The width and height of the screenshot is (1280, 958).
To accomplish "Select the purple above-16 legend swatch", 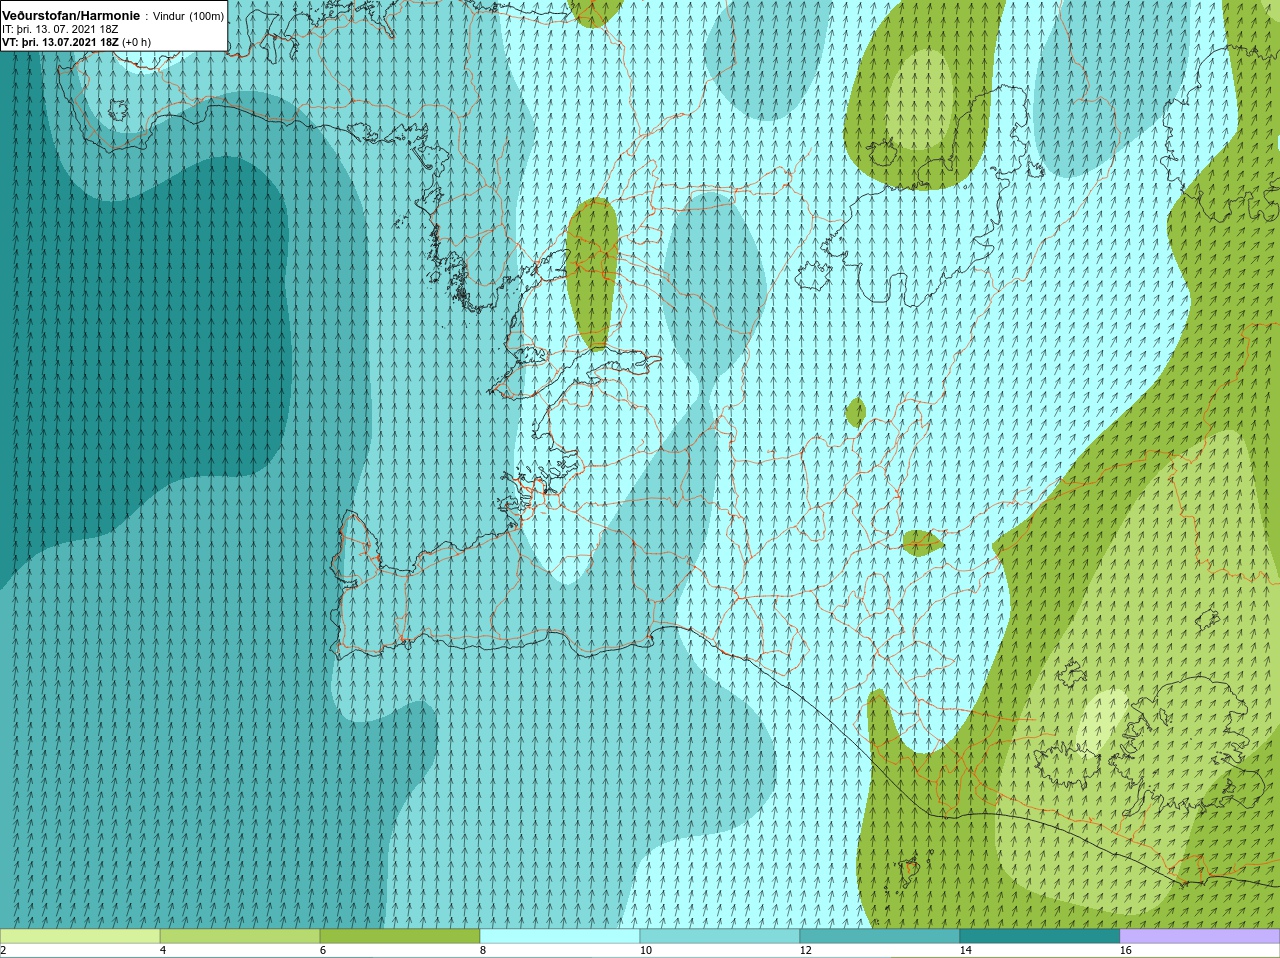I will [x=1200, y=936].
